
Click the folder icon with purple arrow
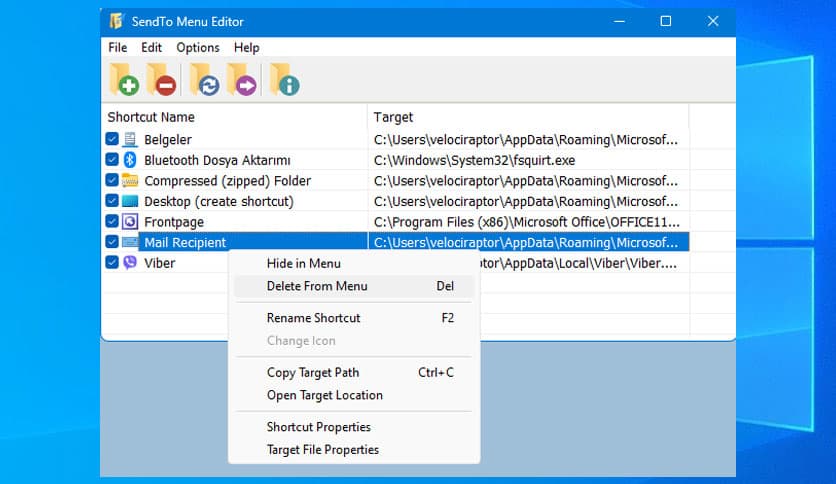pyautogui.click(x=242, y=79)
